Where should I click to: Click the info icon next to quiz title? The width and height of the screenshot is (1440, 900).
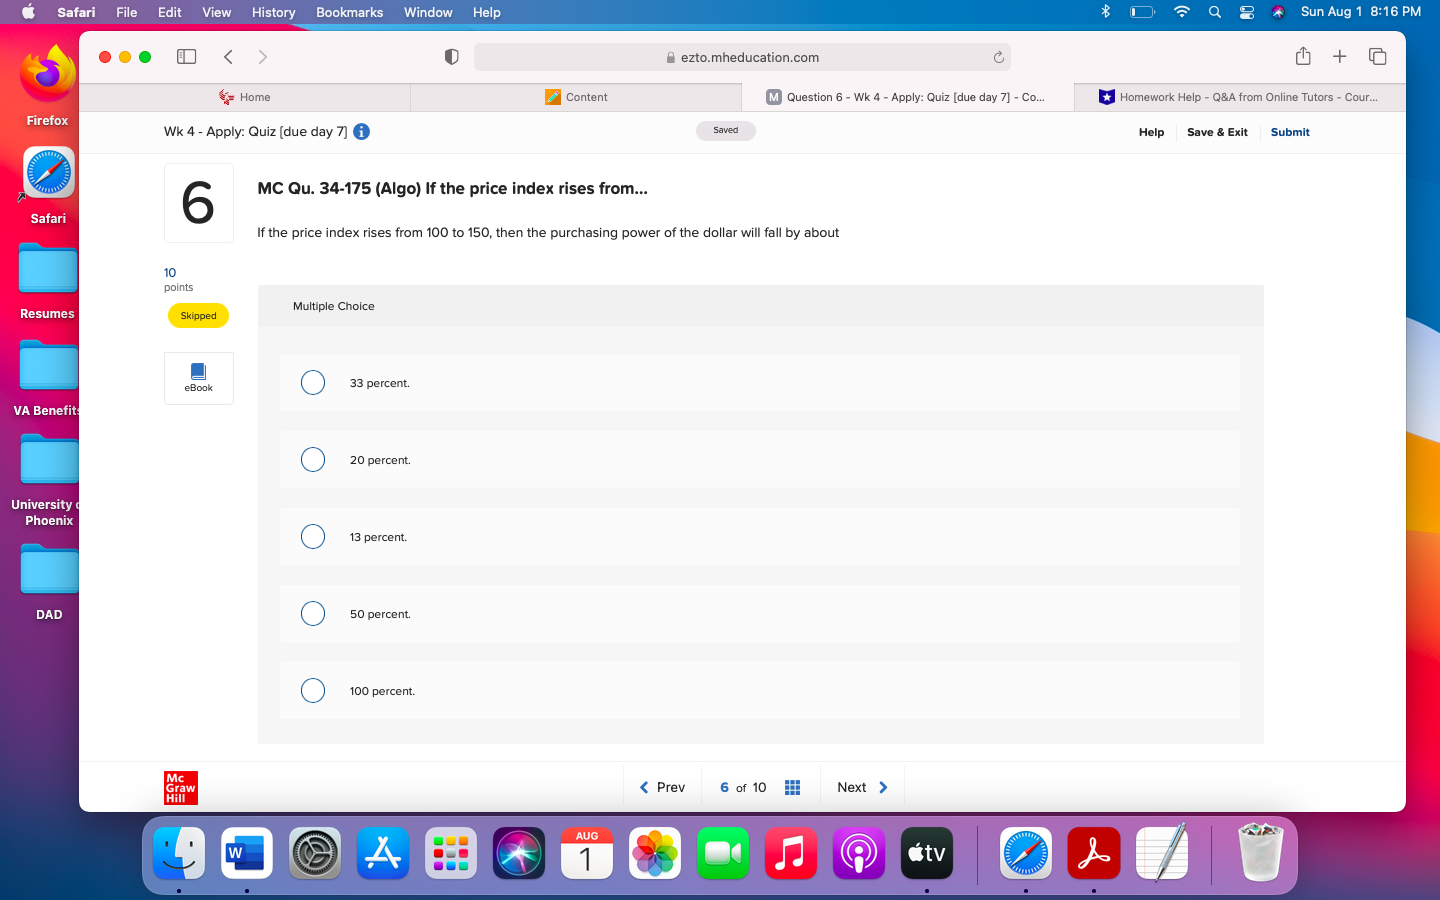click(361, 131)
